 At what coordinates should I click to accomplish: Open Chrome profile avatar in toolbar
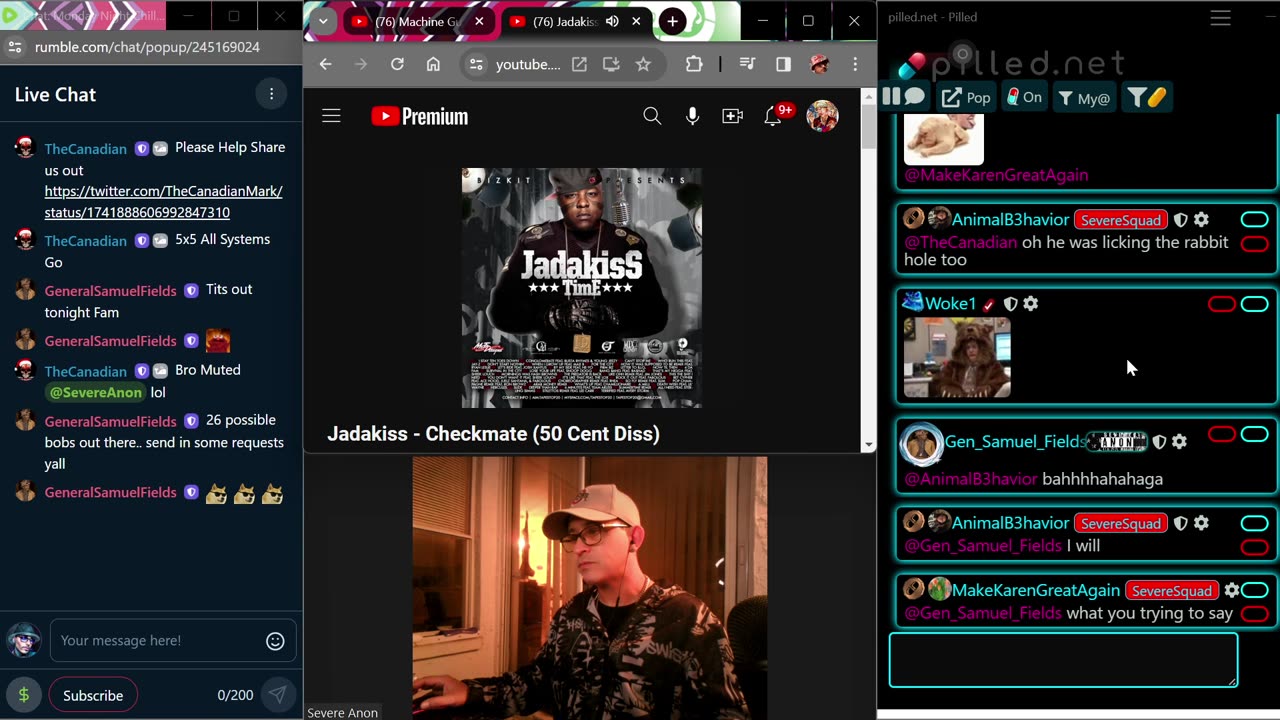[x=819, y=64]
